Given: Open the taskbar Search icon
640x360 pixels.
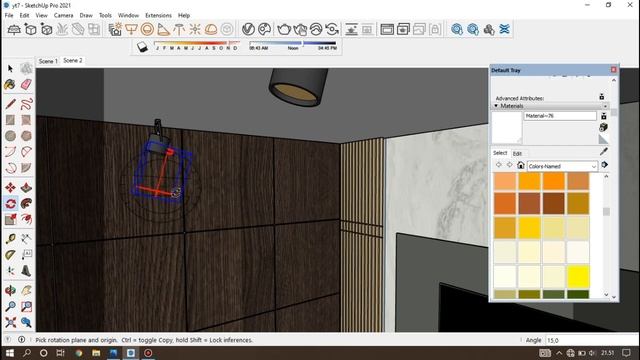Looking at the screenshot, I should coord(27,353).
